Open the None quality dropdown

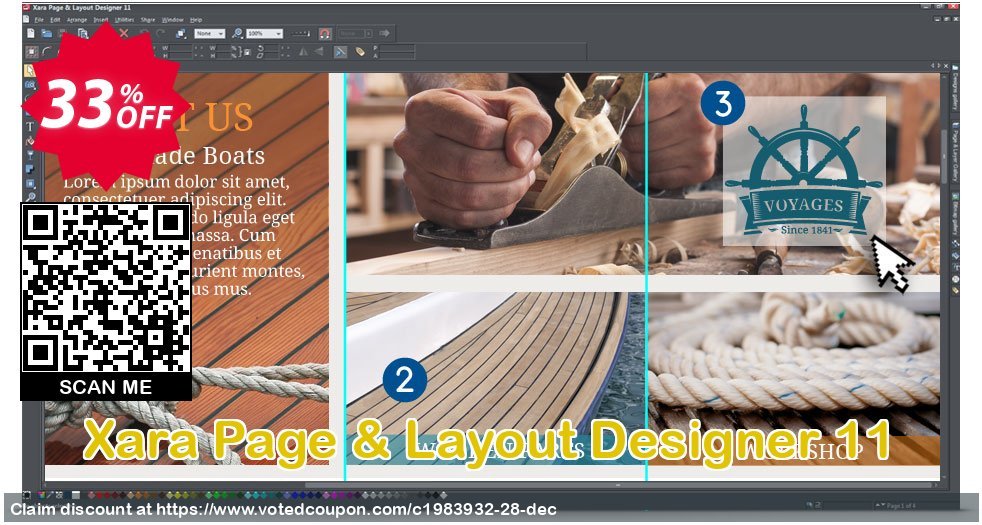[209, 33]
